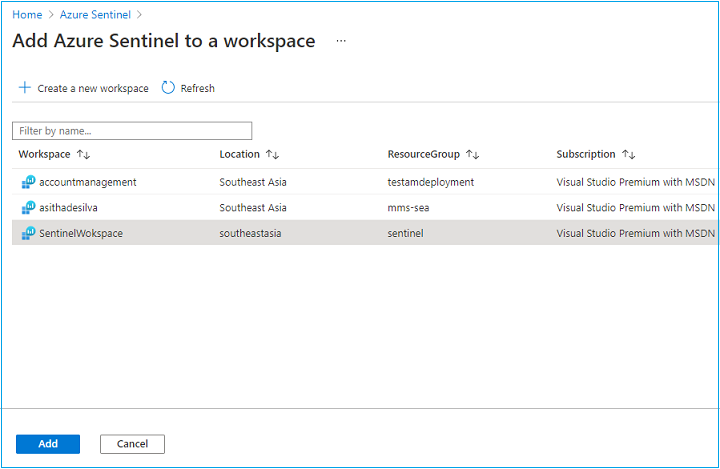This screenshot has height=469, width=720.
Task: Select the asithadesilva workspace name
Action: pos(68,208)
